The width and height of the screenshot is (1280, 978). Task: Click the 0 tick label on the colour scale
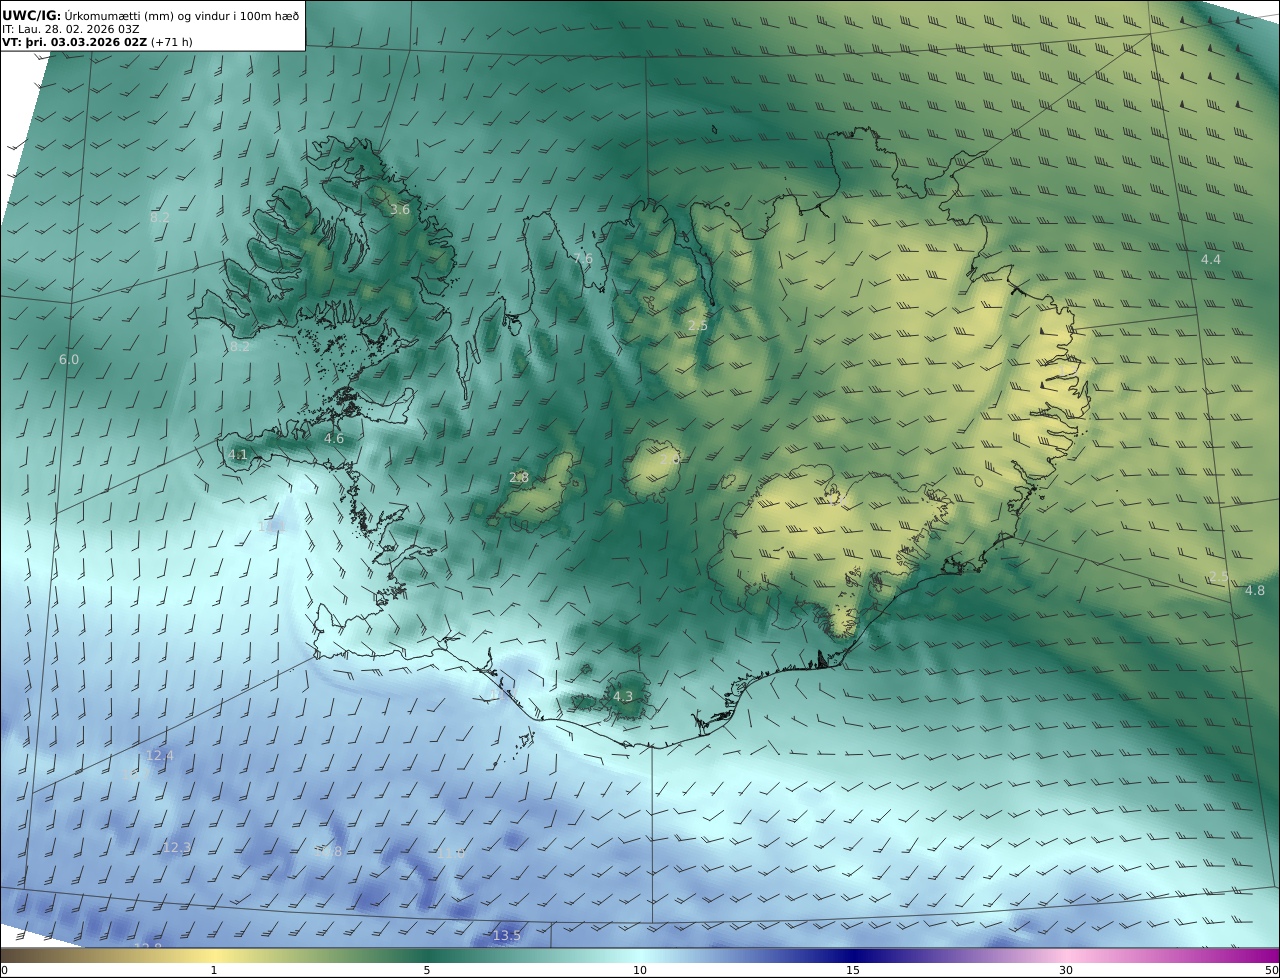[x=4, y=970]
